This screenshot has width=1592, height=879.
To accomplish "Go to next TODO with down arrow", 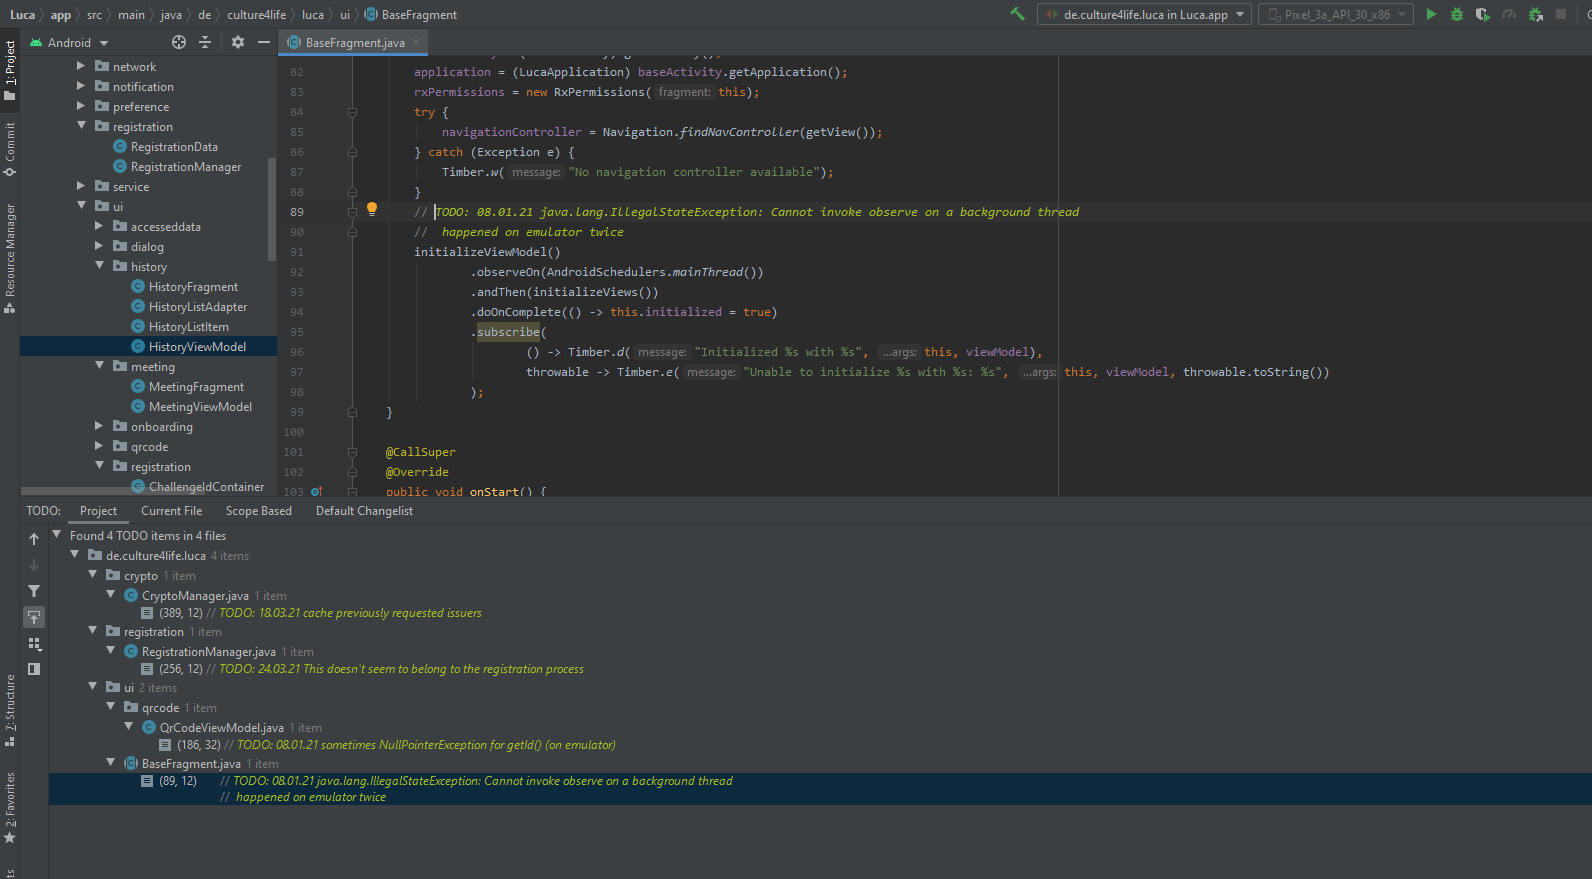I will 34,565.
